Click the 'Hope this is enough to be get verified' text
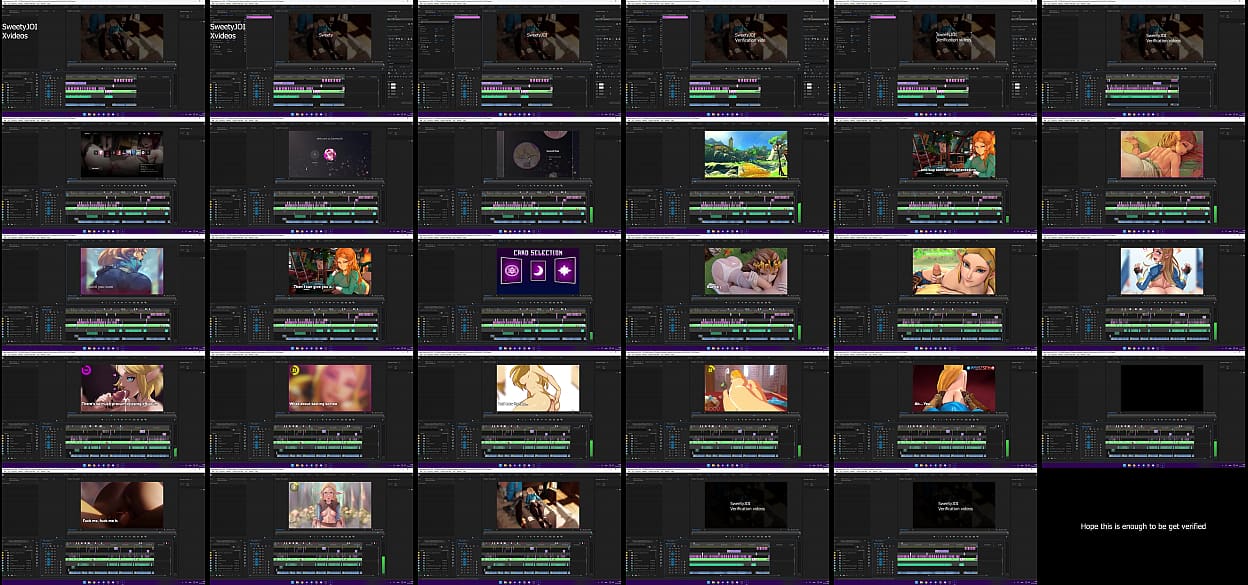Screen dimensions: 1248x585 1143,526
